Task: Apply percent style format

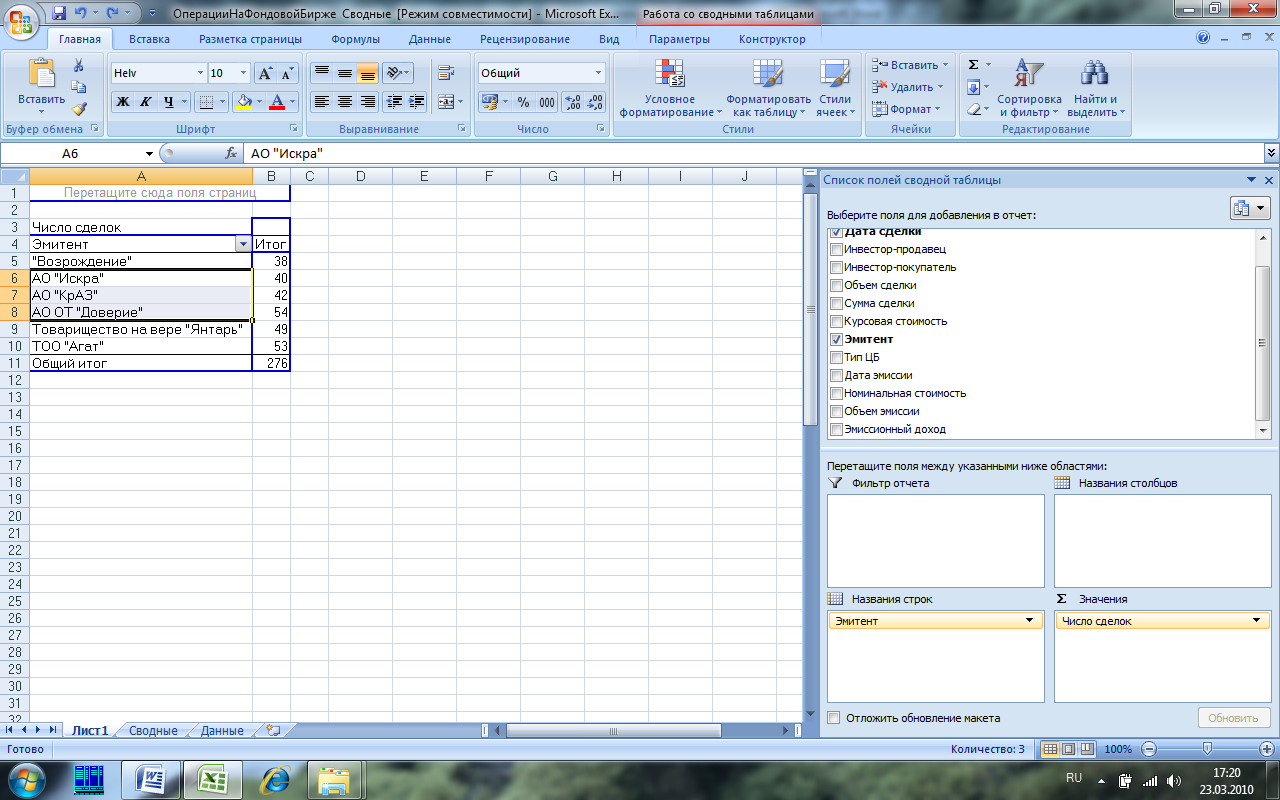Action: click(523, 102)
